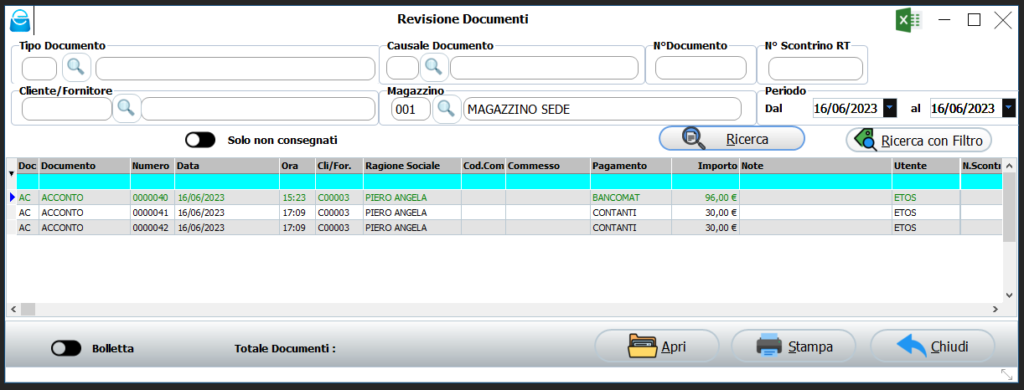Toggle the Bolletta switch
This screenshot has height=390, width=1024.
click(66, 349)
